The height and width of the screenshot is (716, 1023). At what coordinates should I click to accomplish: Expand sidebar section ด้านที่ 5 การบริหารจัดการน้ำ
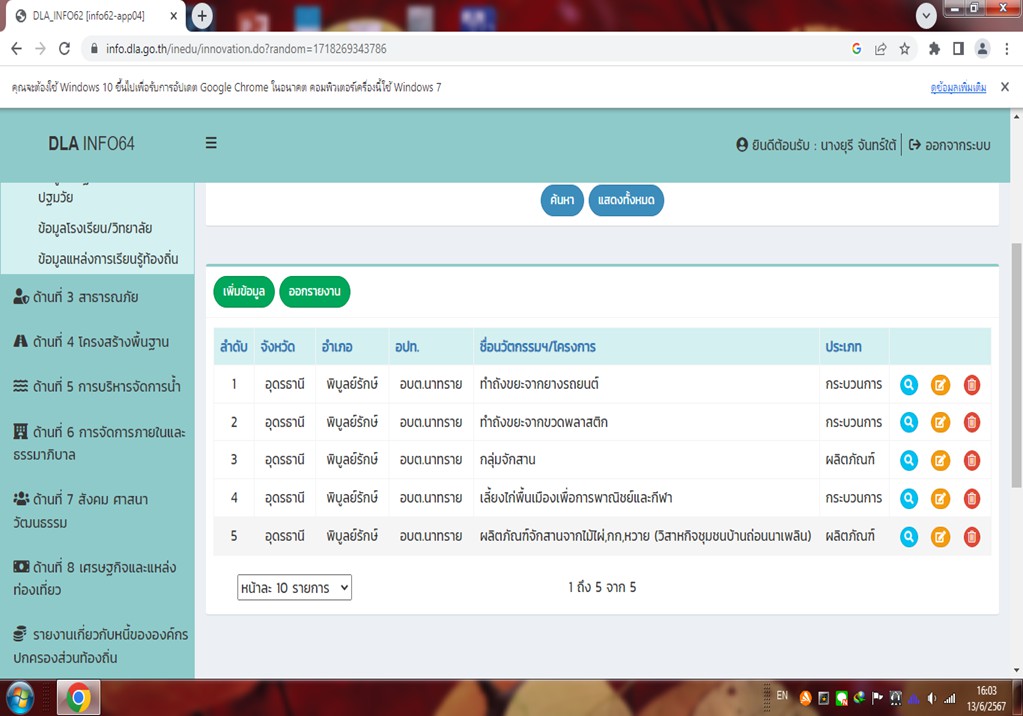tap(97, 387)
